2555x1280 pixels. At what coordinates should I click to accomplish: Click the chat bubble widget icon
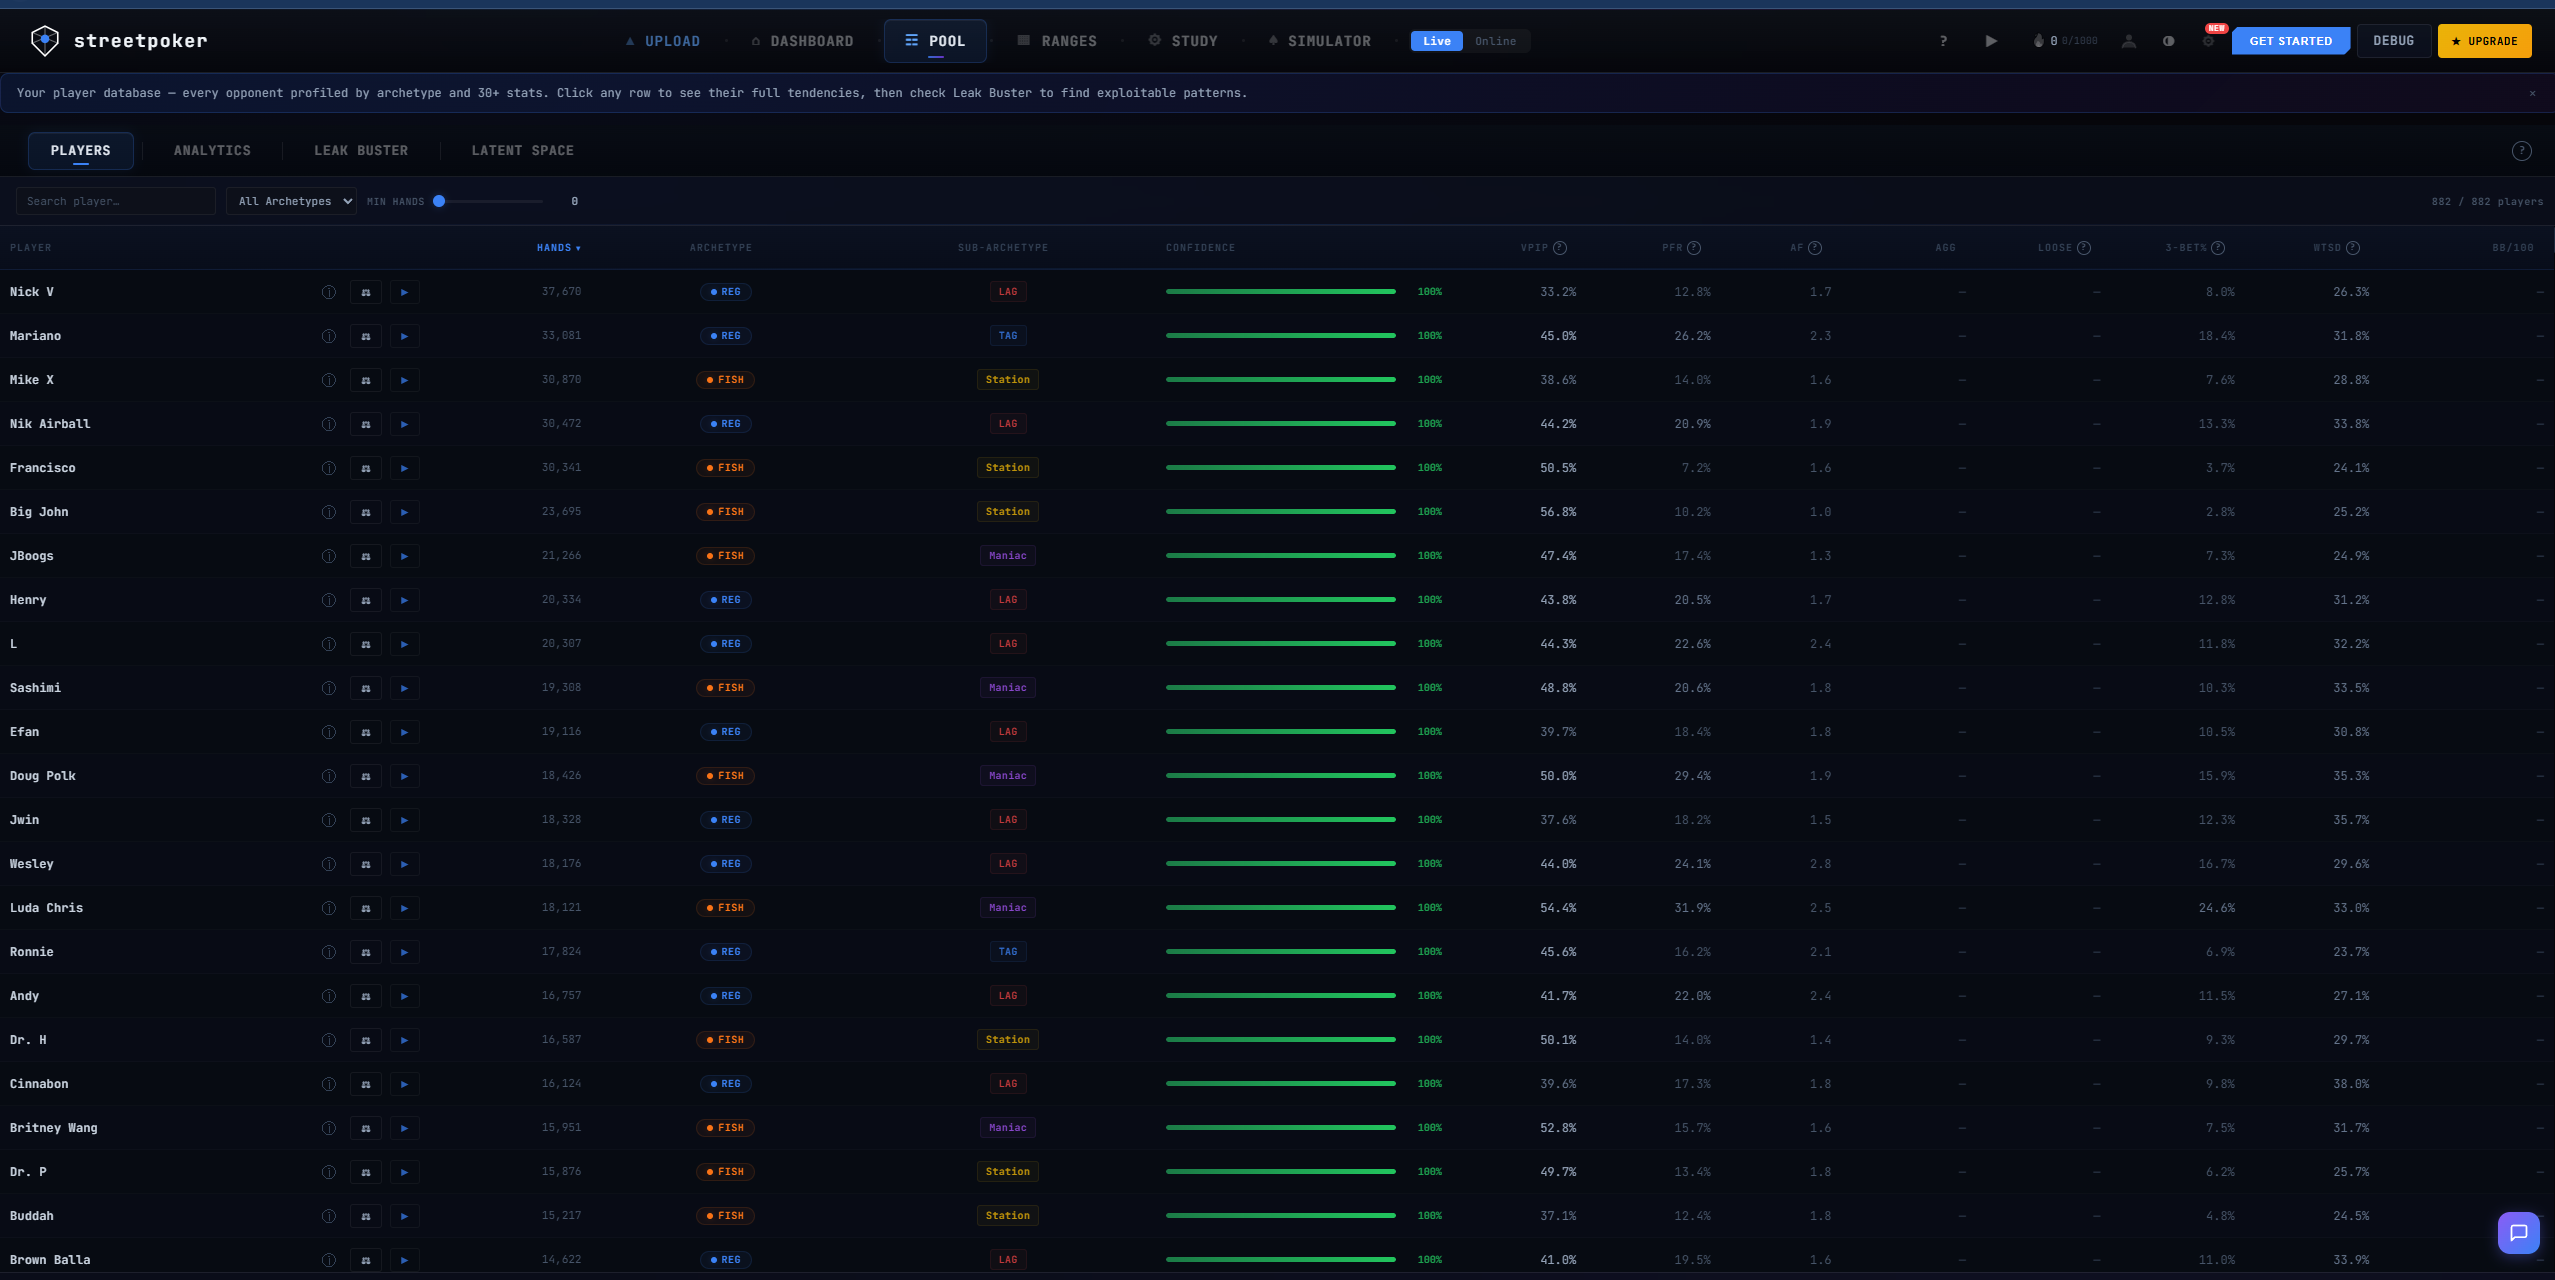(x=2518, y=1232)
